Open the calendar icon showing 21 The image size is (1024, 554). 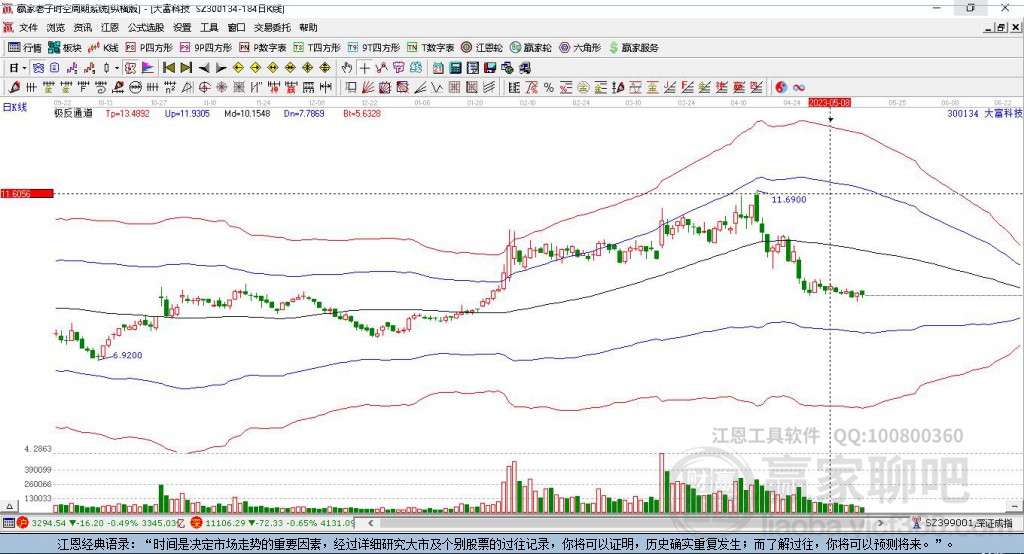[438, 68]
